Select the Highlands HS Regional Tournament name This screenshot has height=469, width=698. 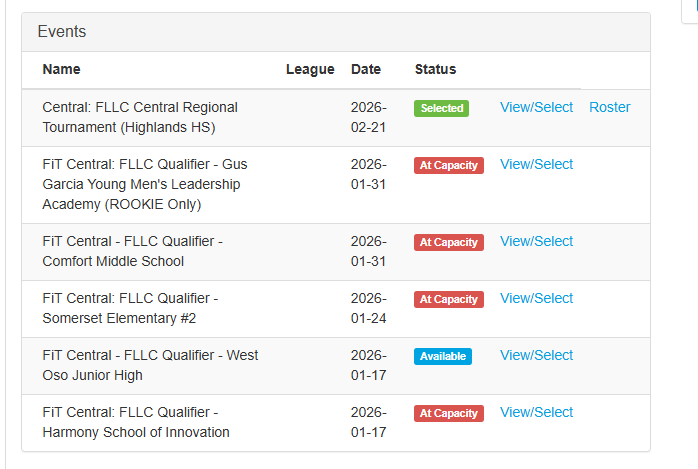[140, 117]
